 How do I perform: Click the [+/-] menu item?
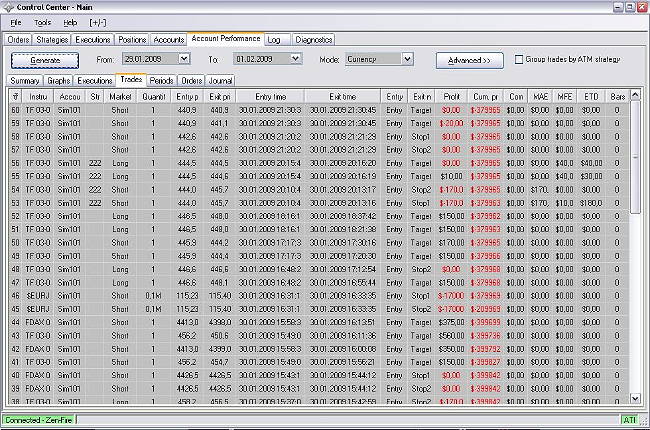click(98, 22)
